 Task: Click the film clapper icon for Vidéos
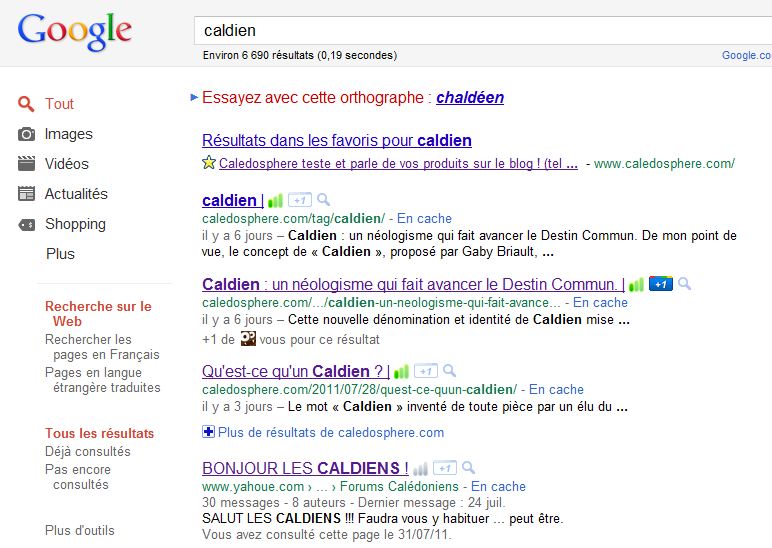[x=26, y=164]
